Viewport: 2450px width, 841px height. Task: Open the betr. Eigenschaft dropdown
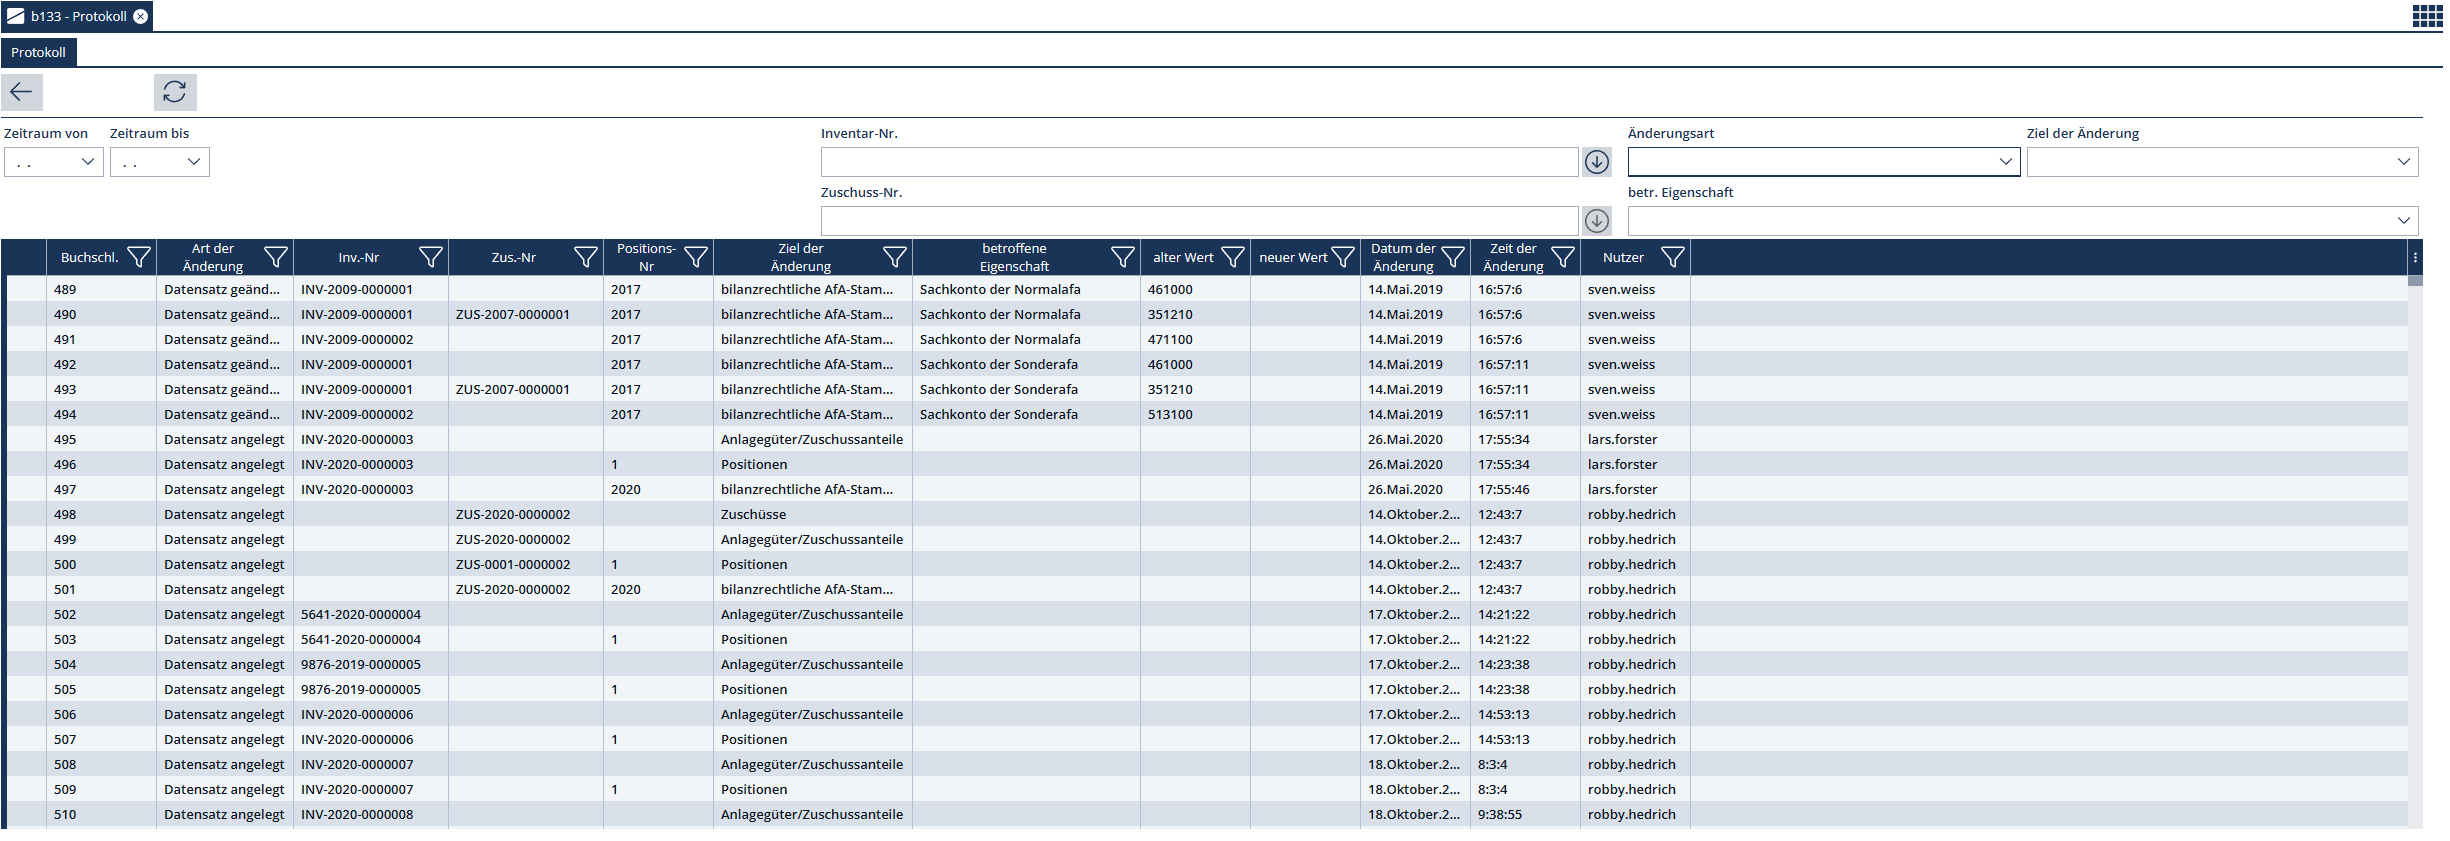(x=2403, y=221)
